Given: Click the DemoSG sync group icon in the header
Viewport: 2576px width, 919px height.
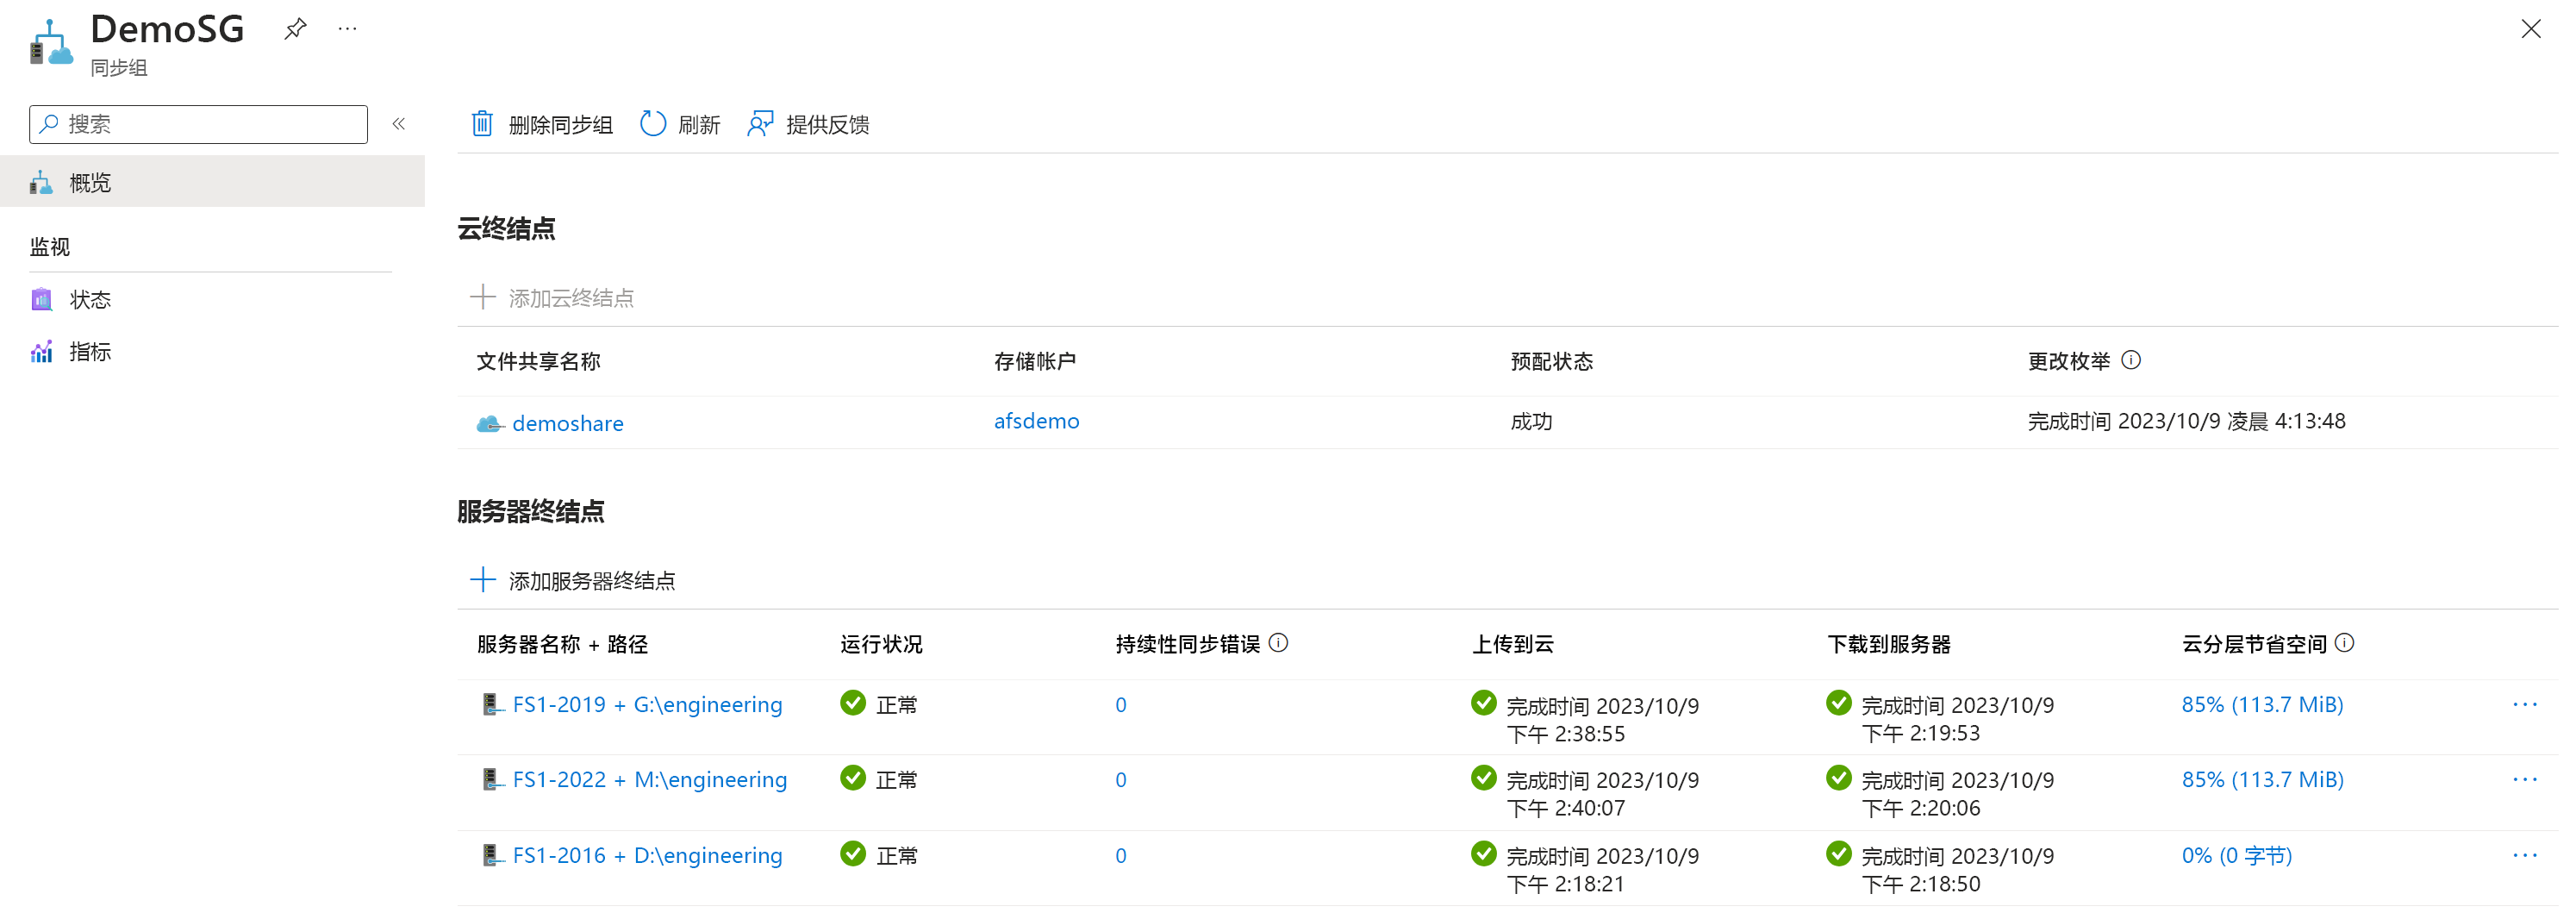Looking at the screenshot, I should pos(51,43).
